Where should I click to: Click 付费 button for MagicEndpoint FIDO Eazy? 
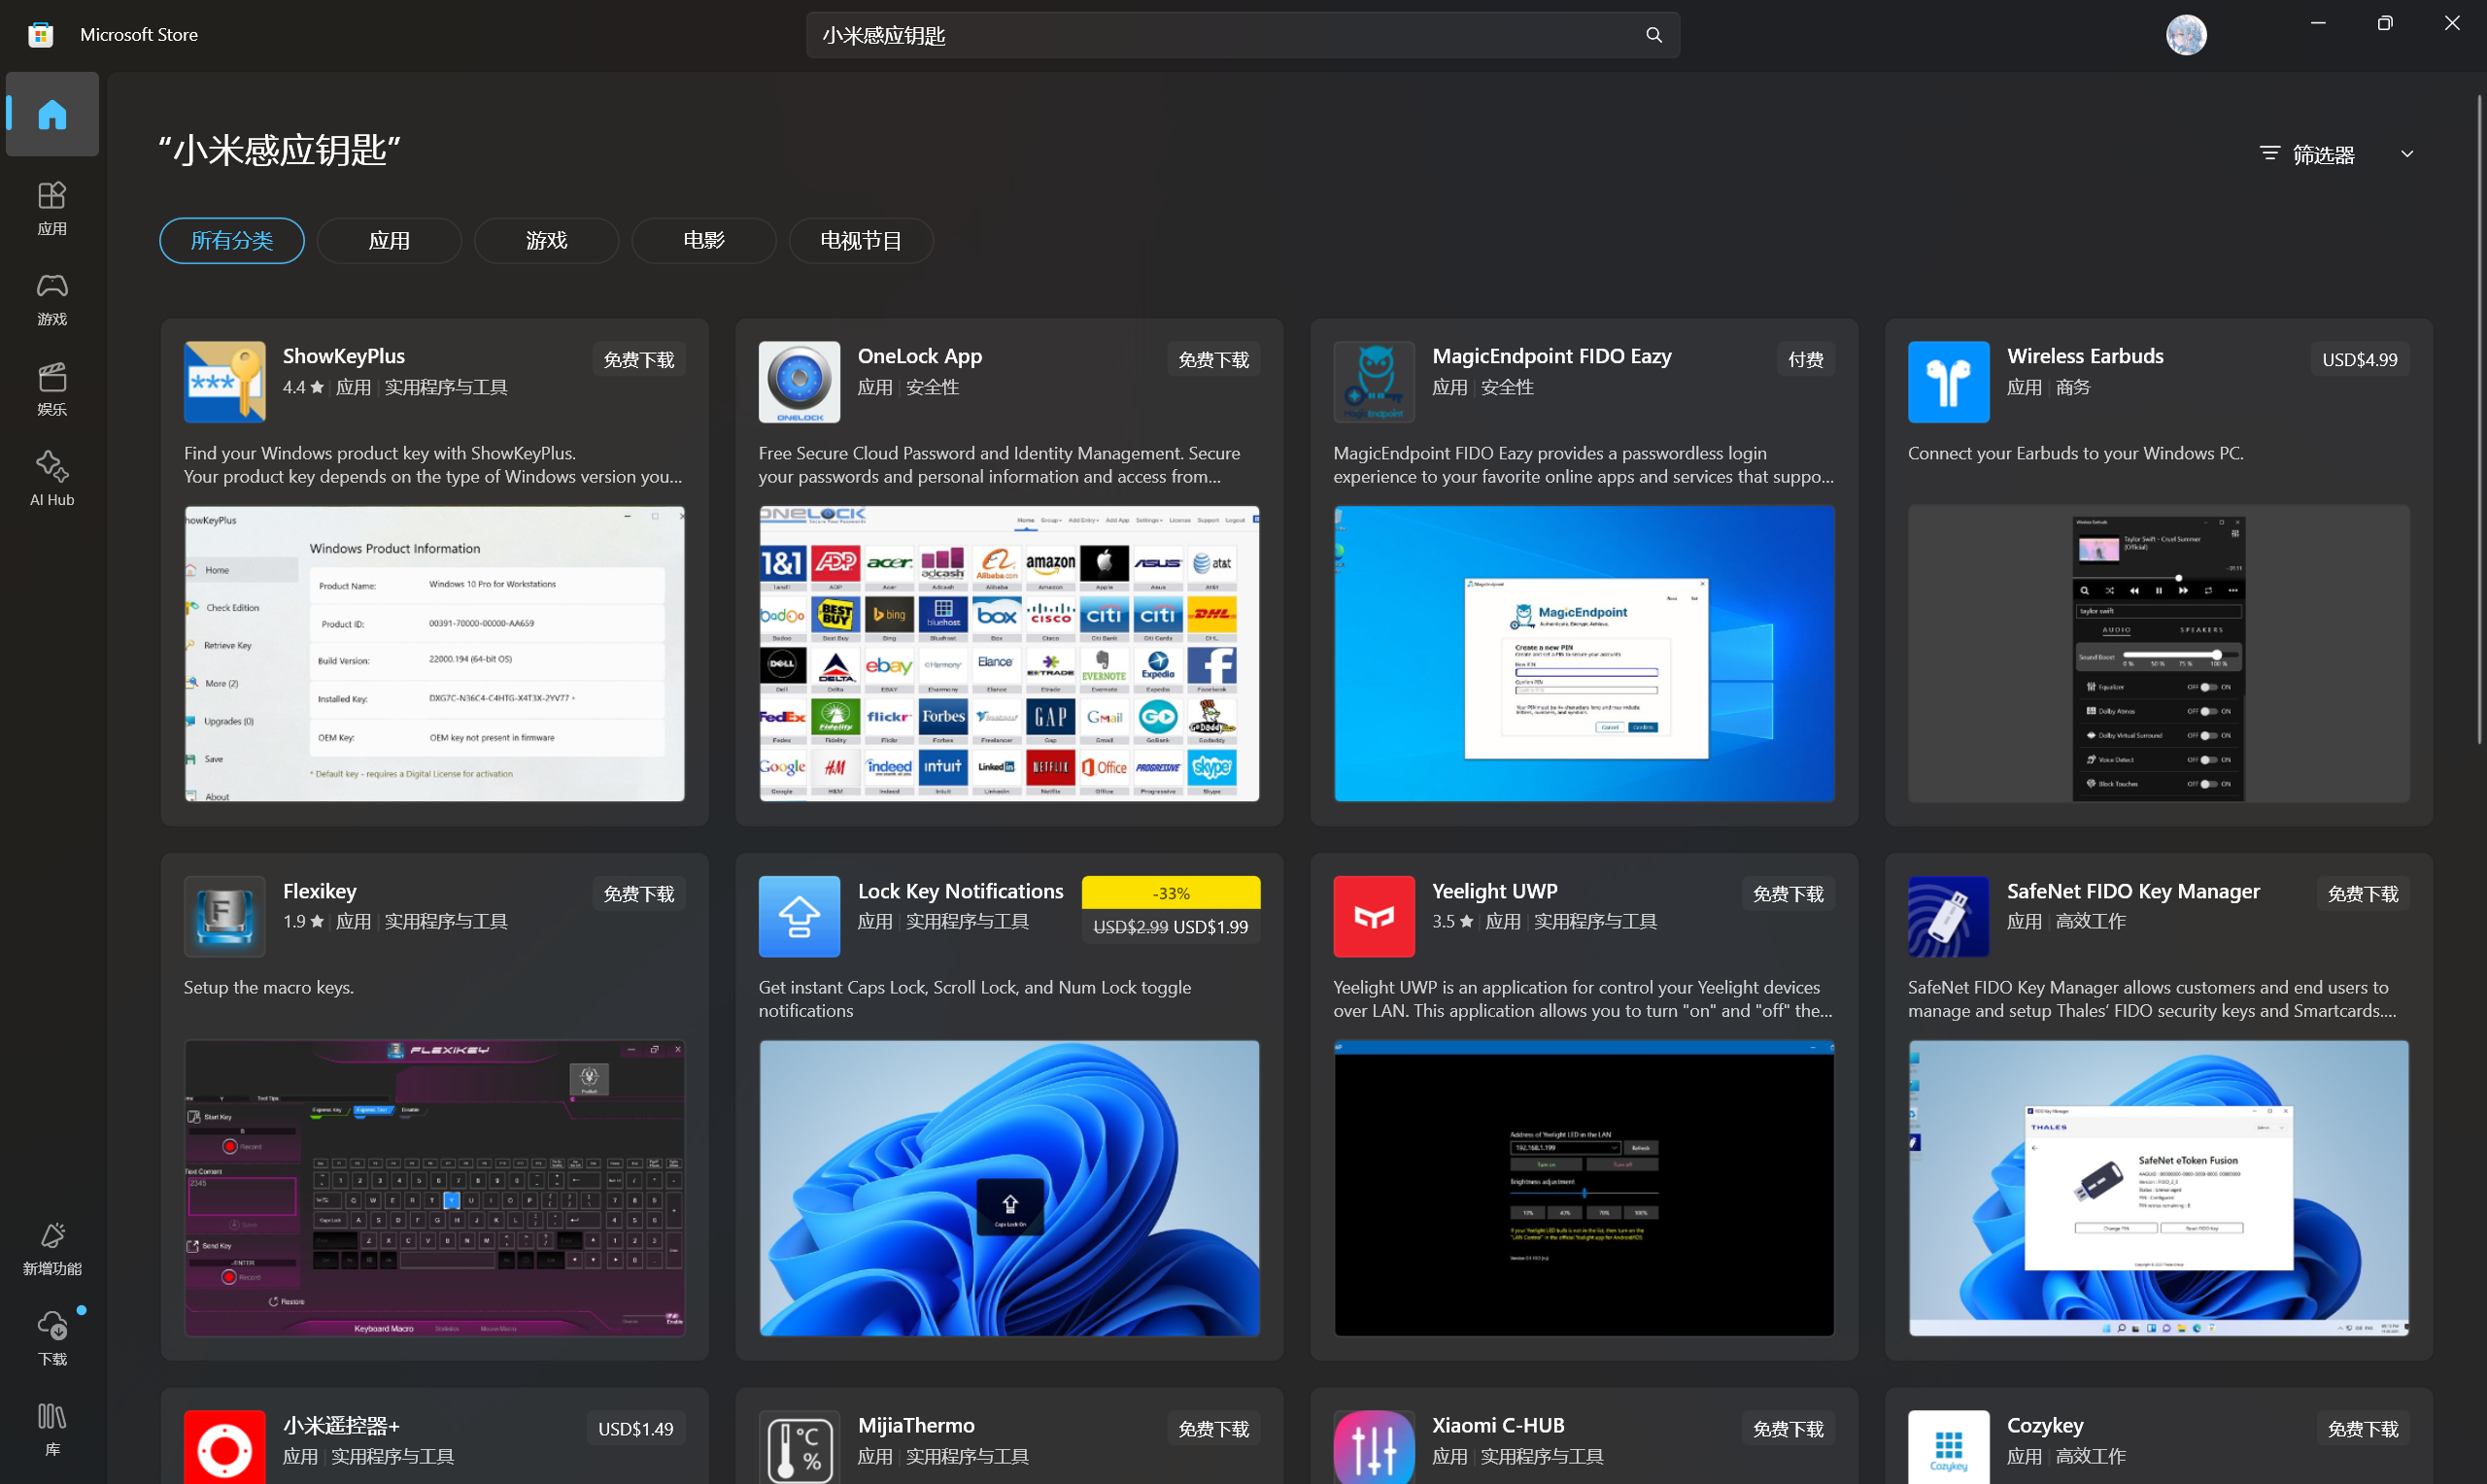point(1806,360)
